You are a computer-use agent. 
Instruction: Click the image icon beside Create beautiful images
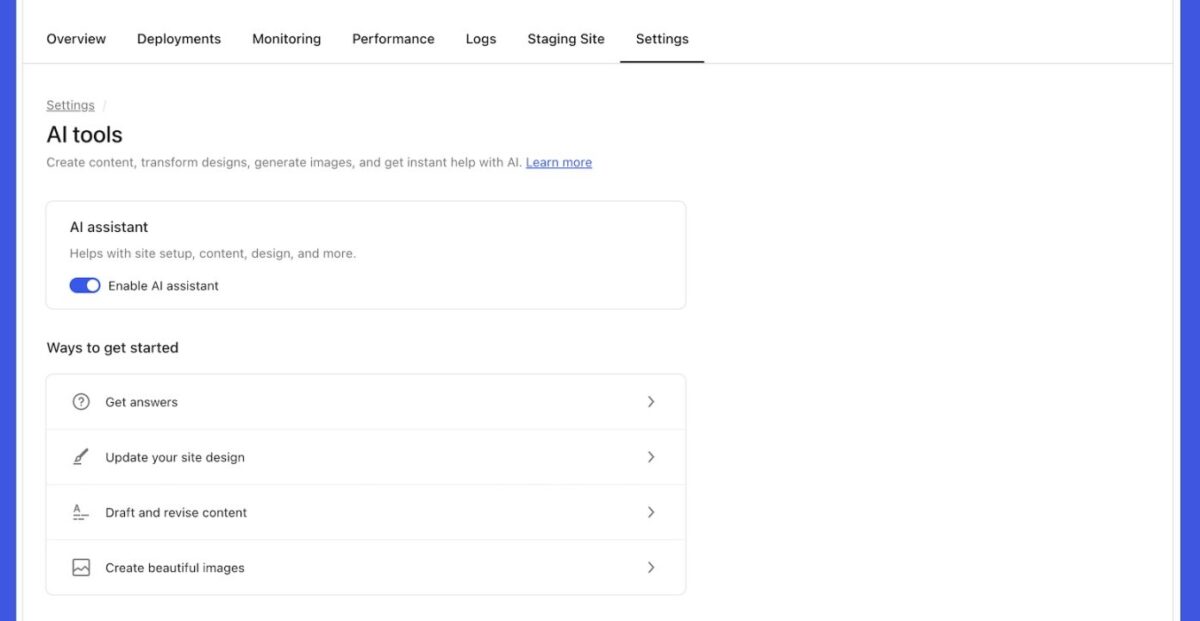point(80,567)
